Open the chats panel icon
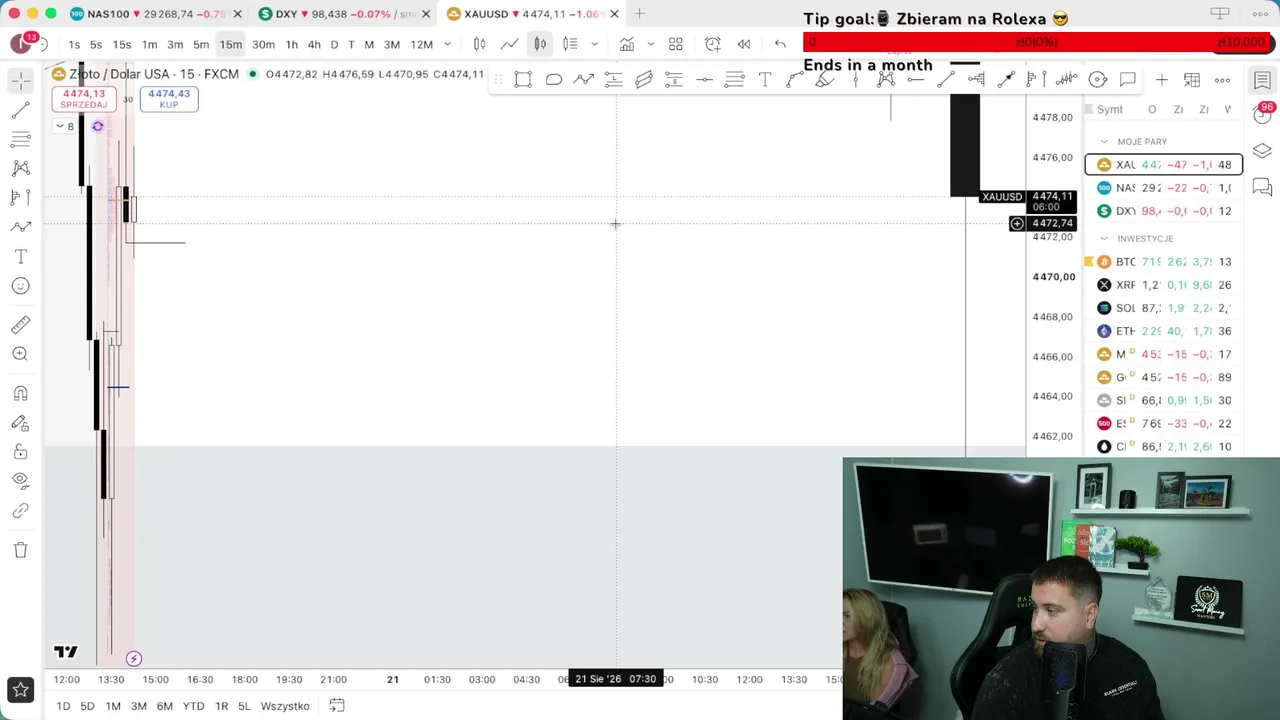 point(1262,187)
